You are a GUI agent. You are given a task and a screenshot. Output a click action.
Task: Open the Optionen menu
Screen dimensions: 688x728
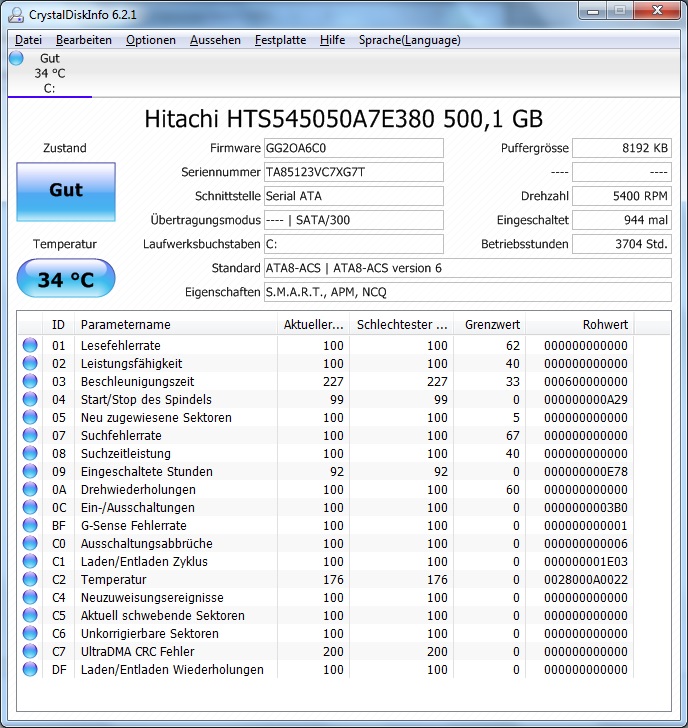pyautogui.click(x=151, y=40)
